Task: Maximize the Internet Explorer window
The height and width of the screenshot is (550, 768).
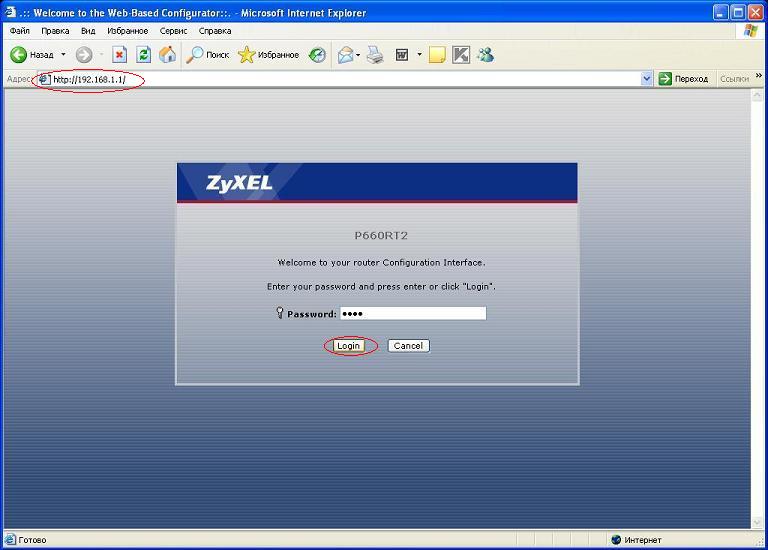Action: 738,12
